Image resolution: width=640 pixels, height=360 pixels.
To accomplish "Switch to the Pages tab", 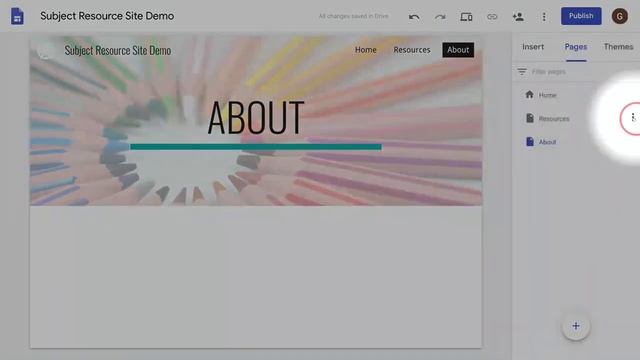I will click(x=576, y=47).
